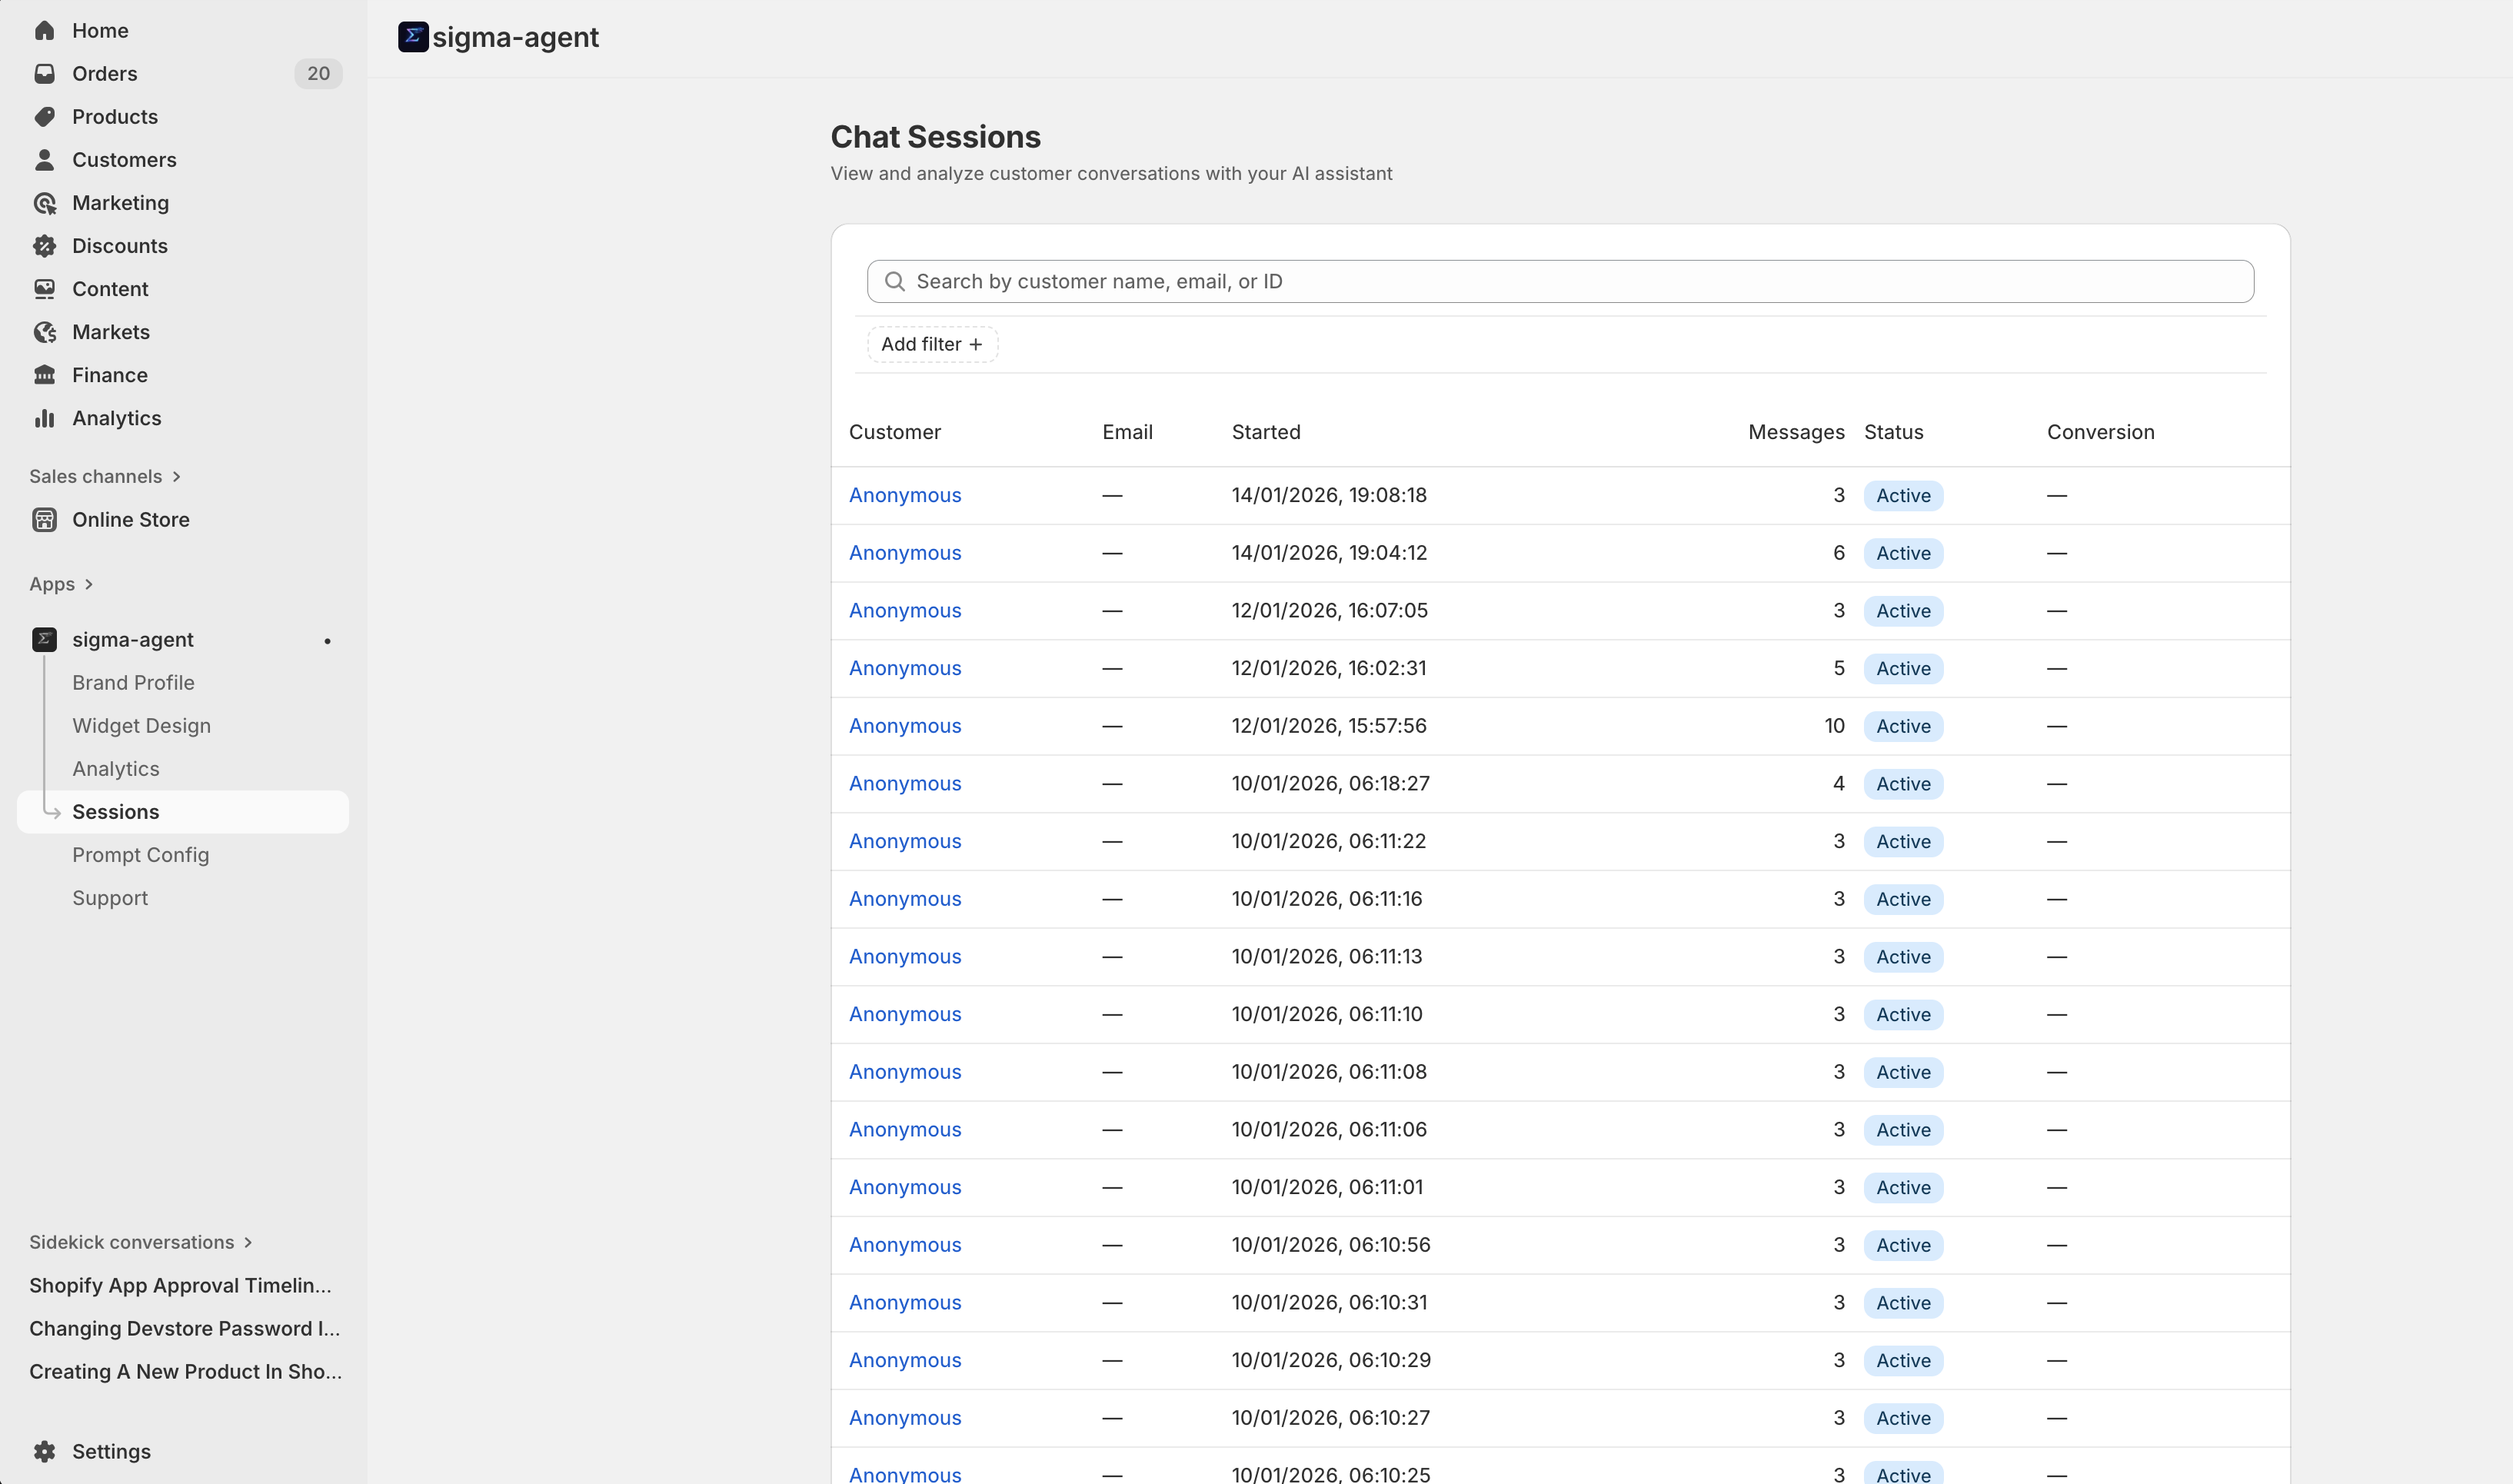2513x1484 pixels.
Task: Go to Prompt Config menu item
Action: click(140, 855)
